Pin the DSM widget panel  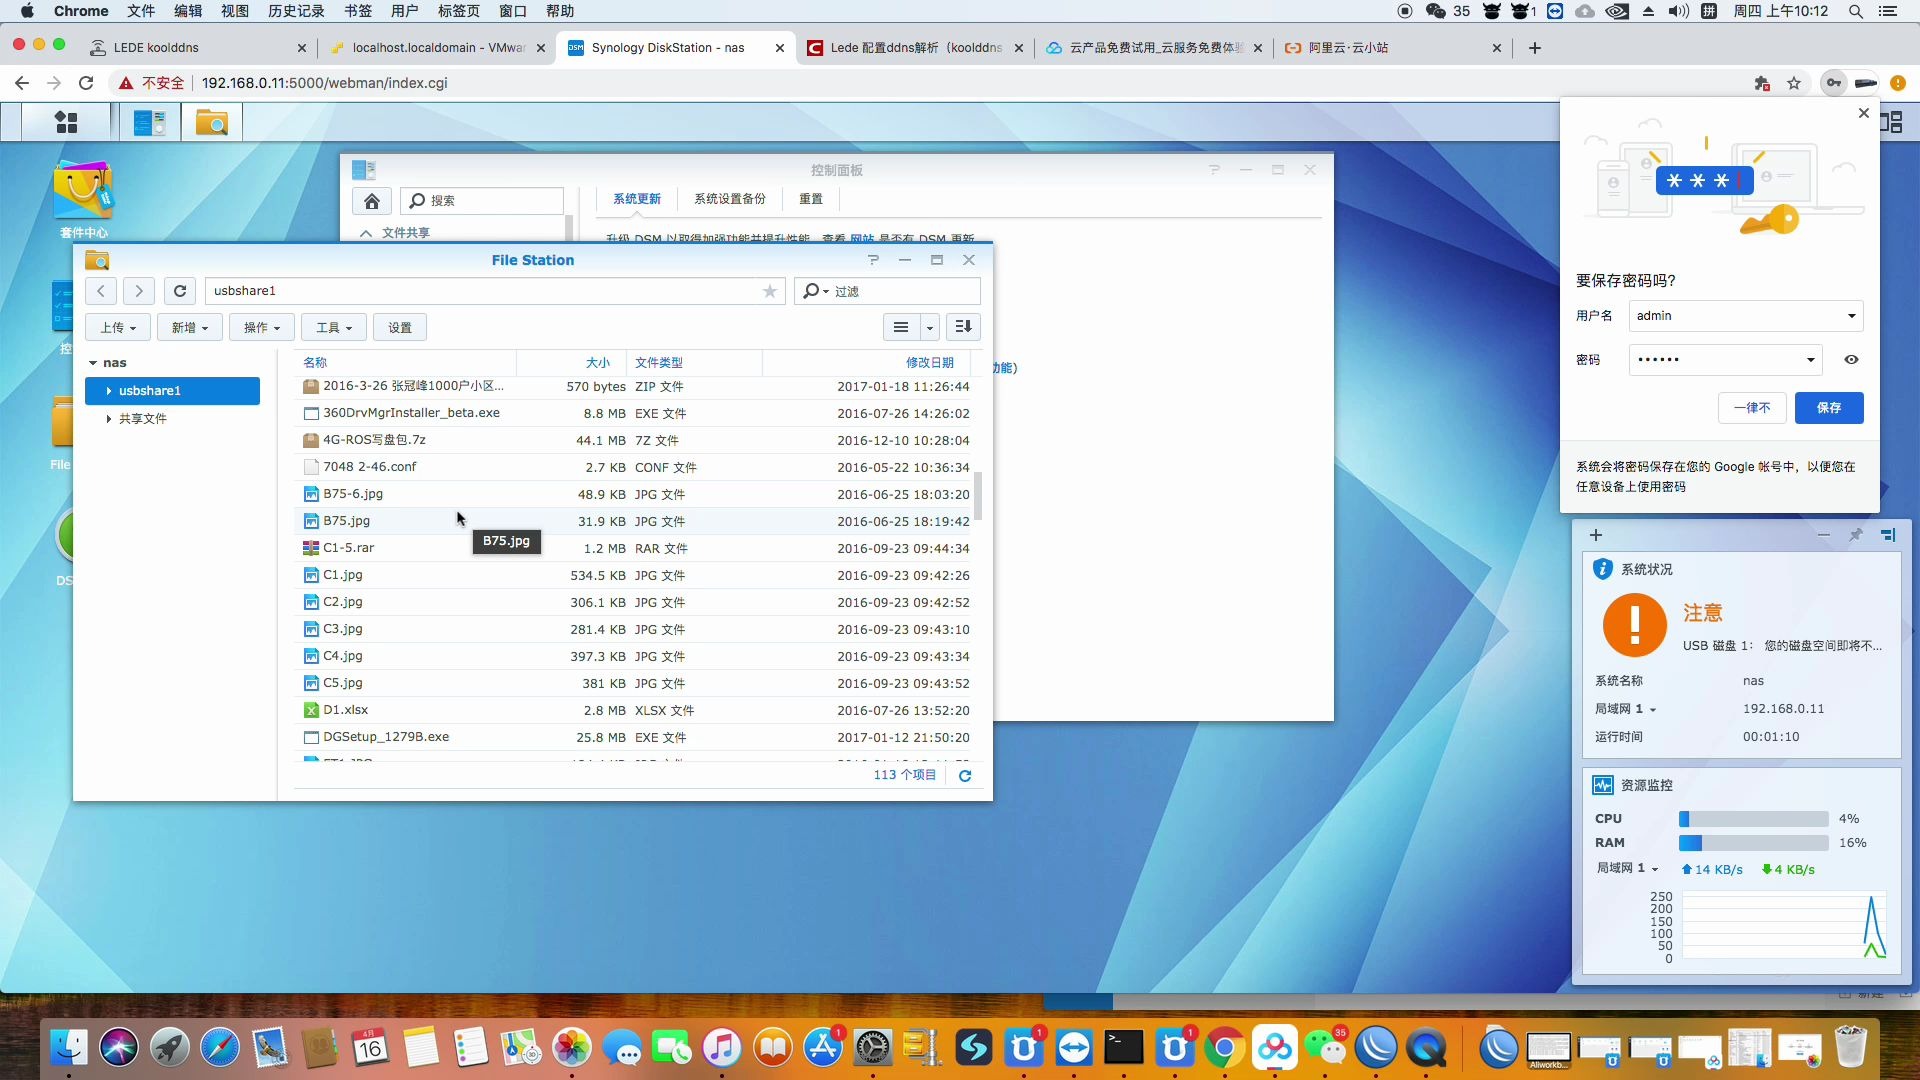pyautogui.click(x=1856, y=535)
